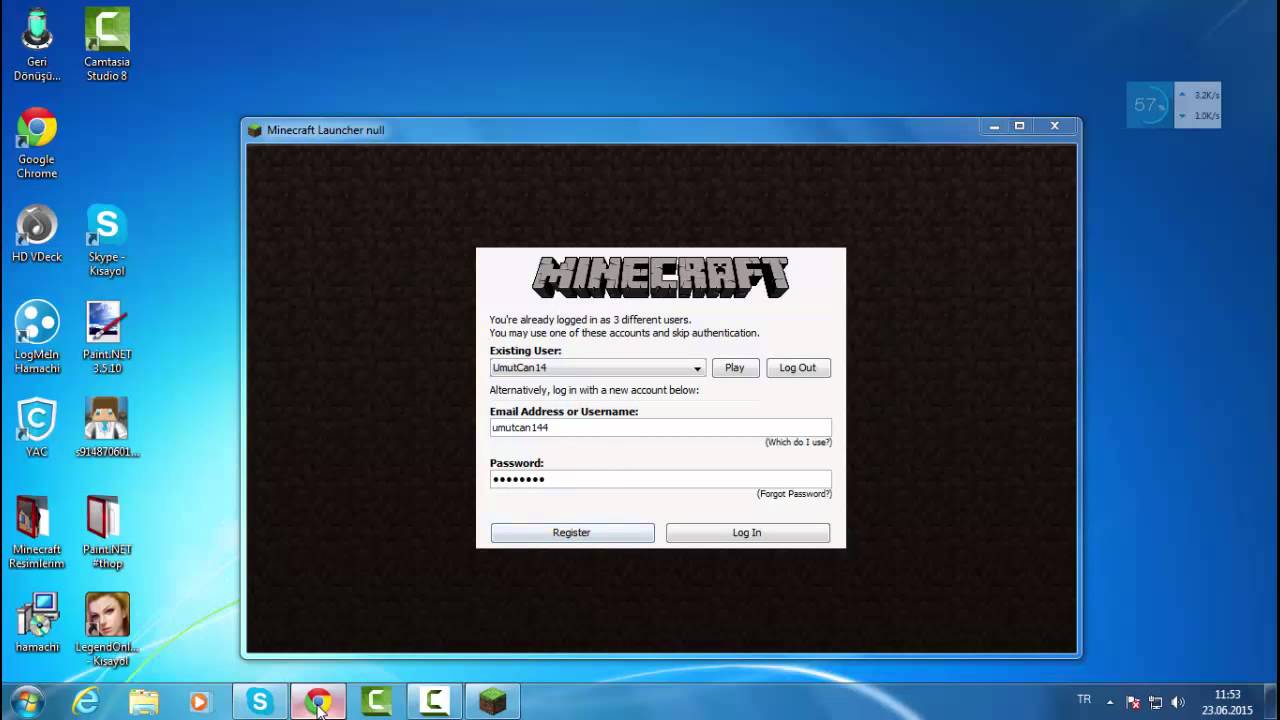Close the Minecraft Launcher window
1280x720 pixels.
tap(1055, 127)
